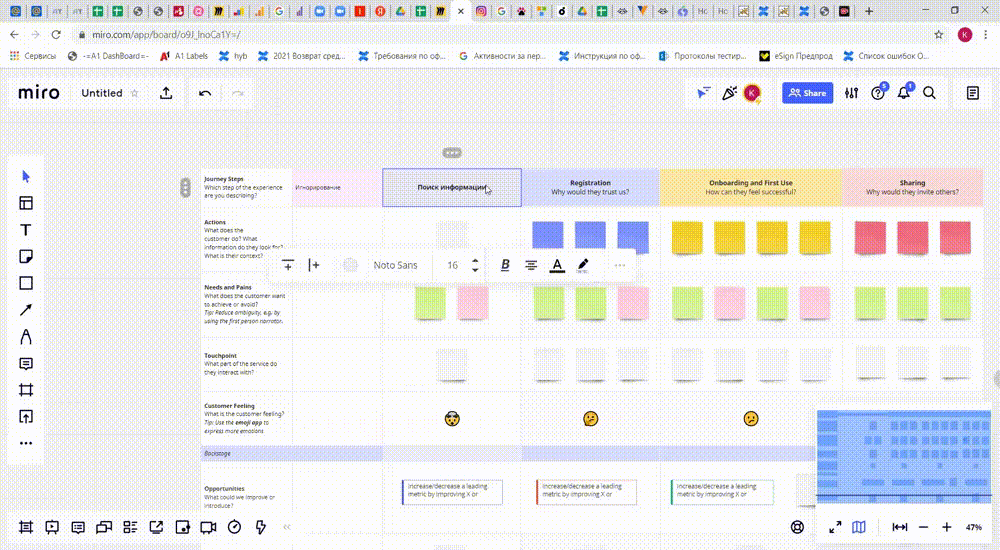Click the Share button
The width and height of the screenshot is (1000, 550).
pyautogui.click(x=807, y=93)
